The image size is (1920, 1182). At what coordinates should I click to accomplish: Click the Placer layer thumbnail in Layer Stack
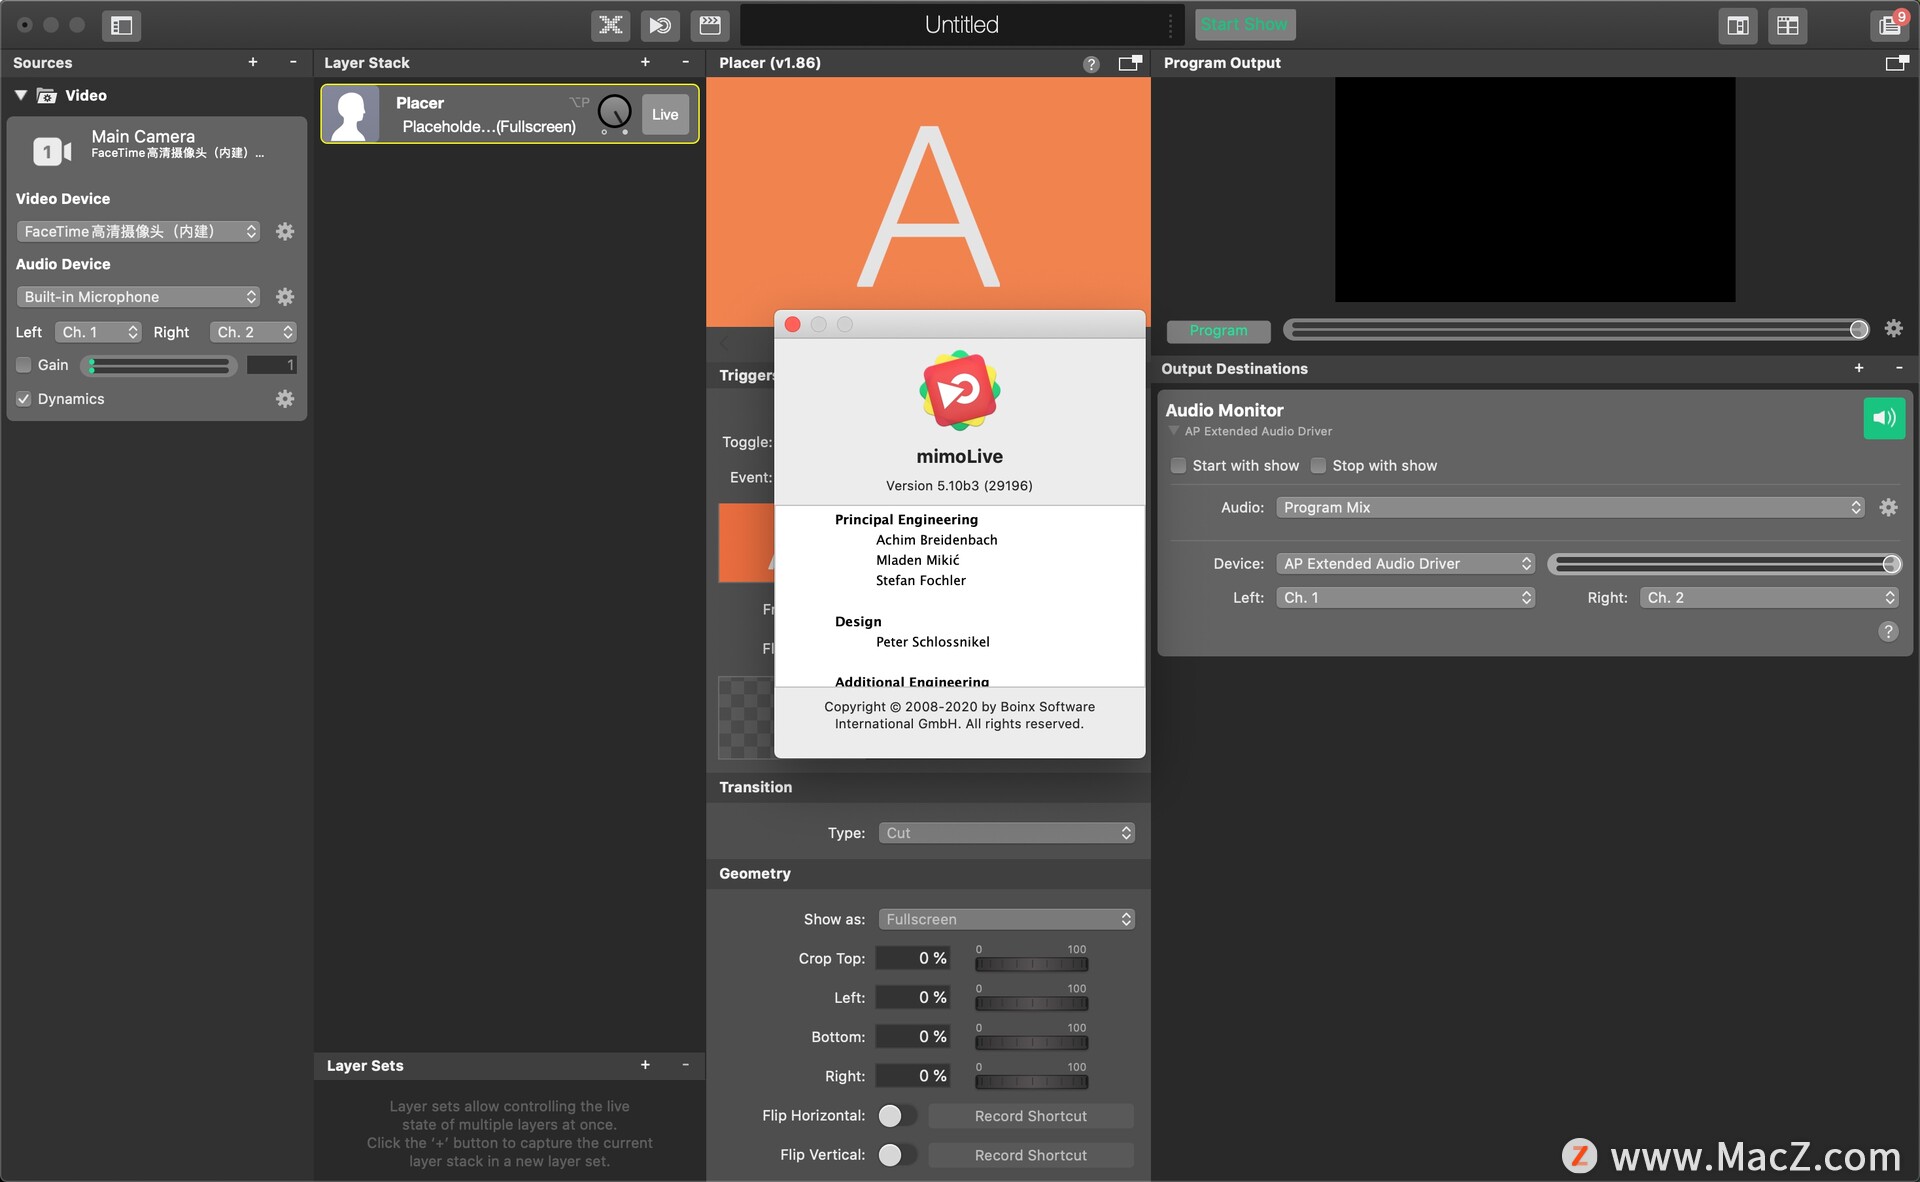click(352, 112)
